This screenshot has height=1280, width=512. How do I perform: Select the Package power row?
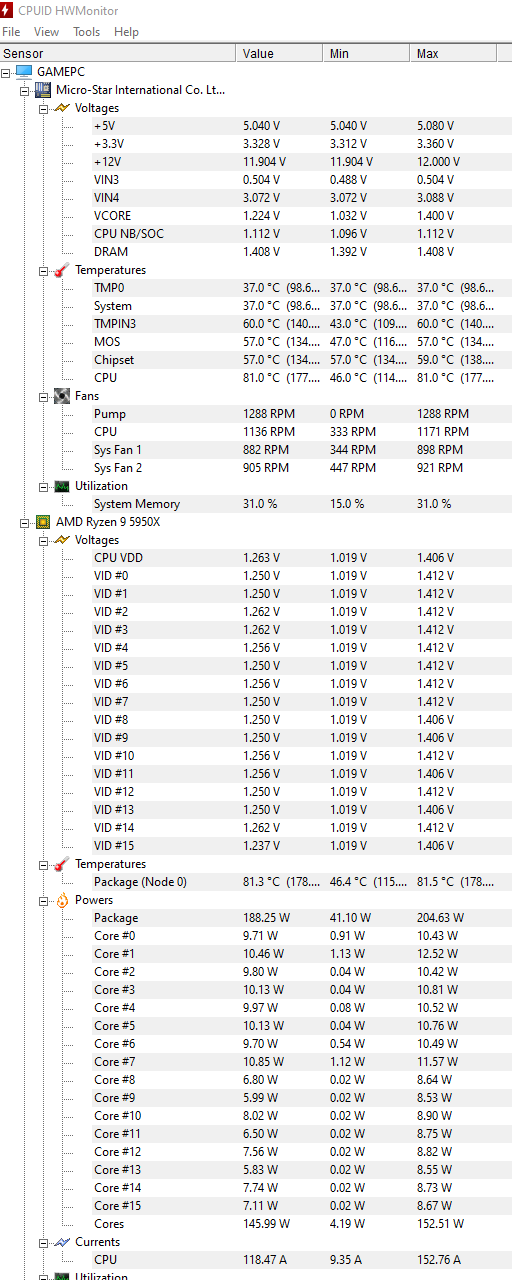(x=301, y=918)
